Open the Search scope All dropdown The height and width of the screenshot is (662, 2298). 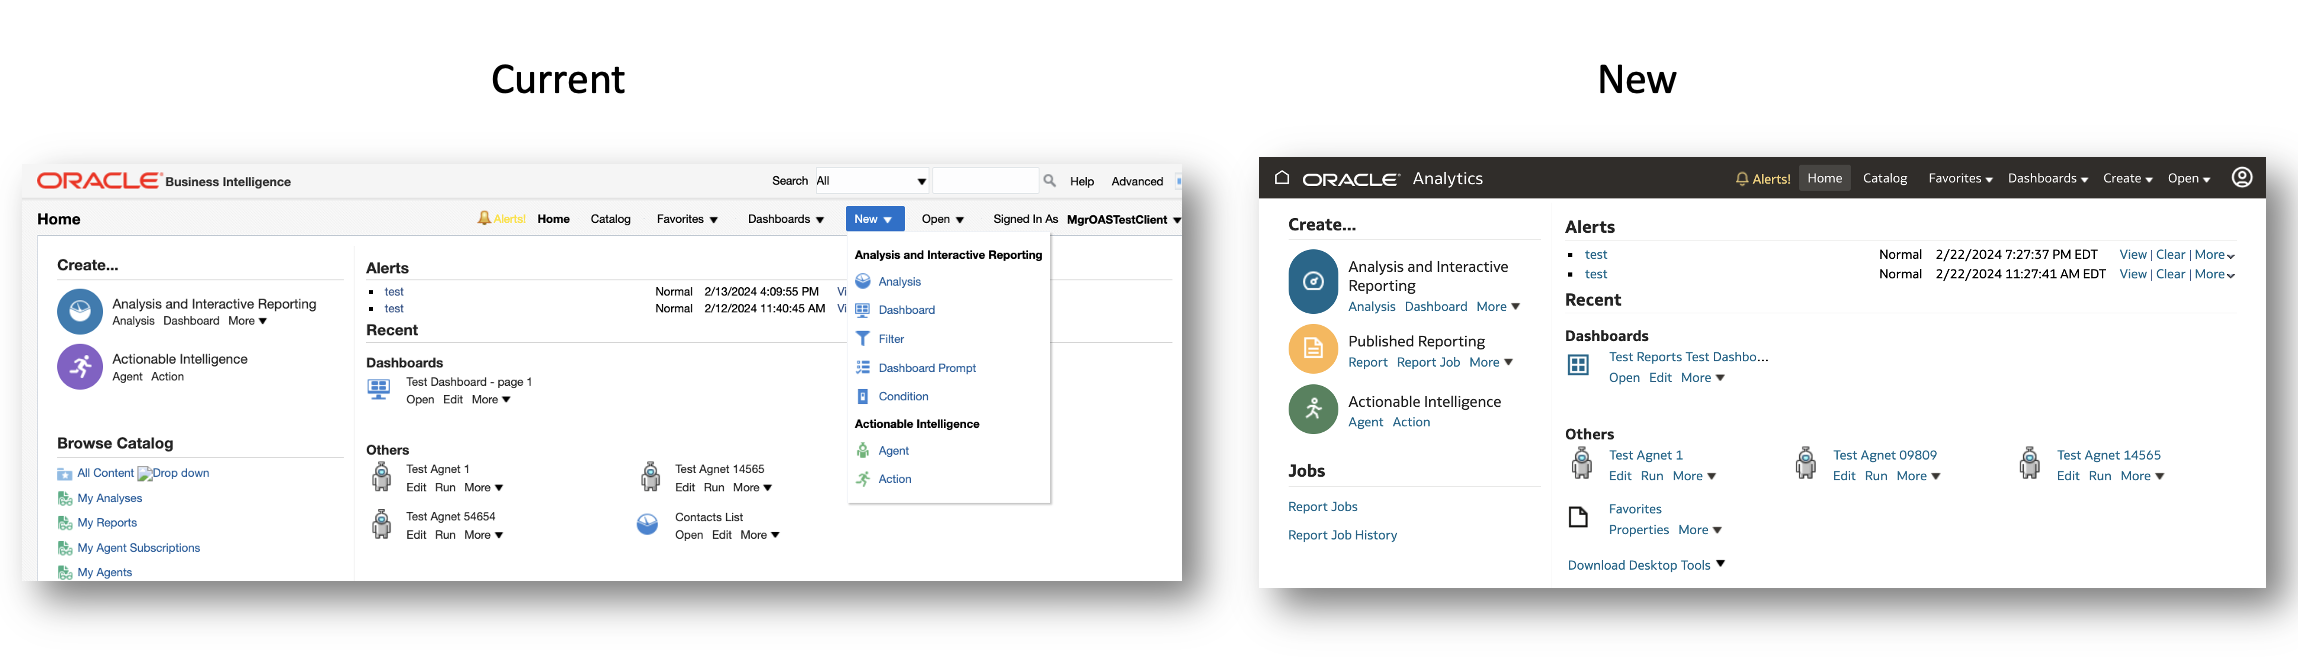[872, 181]
